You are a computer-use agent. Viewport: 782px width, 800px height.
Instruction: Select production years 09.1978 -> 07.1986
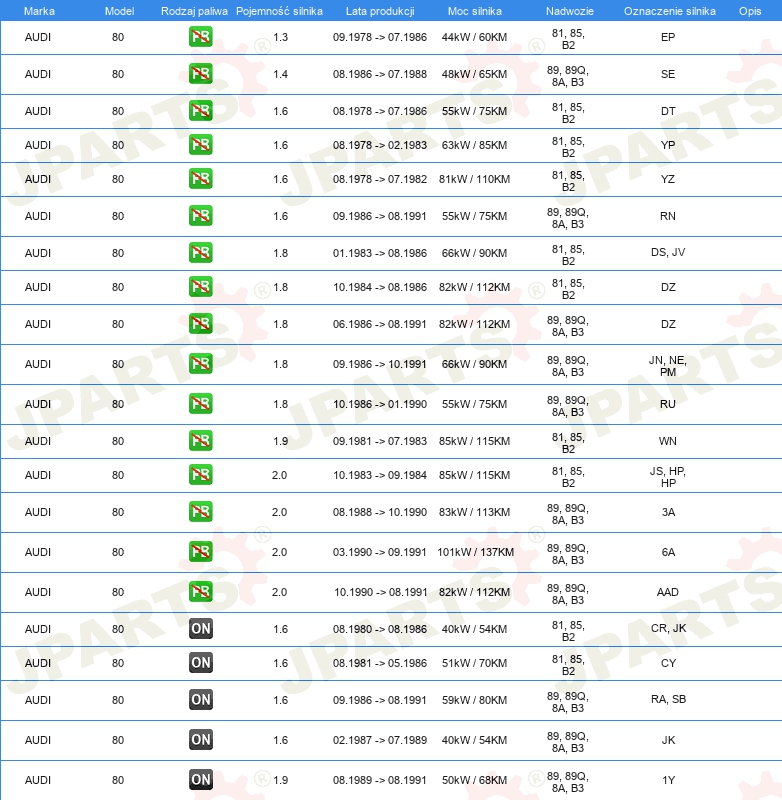(x=380, y=37)
